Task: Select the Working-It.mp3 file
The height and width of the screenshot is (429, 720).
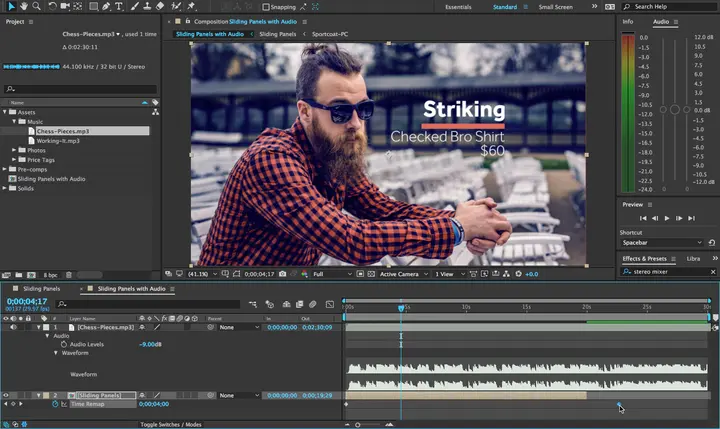Action: click(58, 141)
